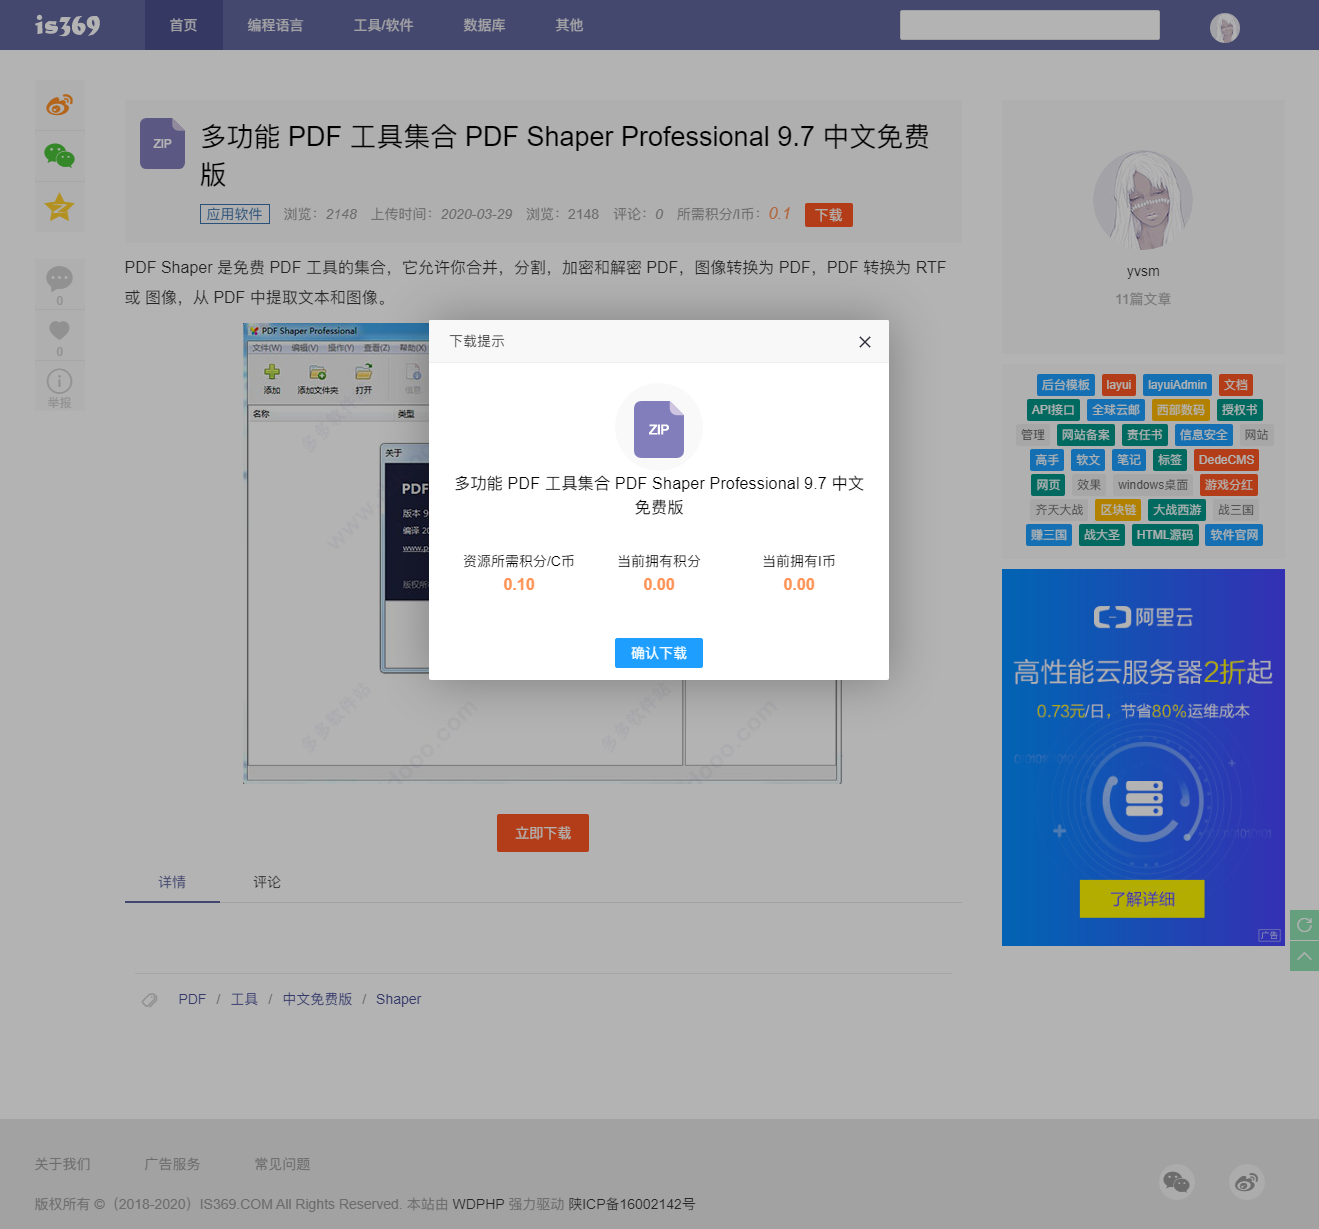Image resolution: width=1319 pixels, height=1229 pixels.
Task: Select the HTML源码 tag
Action: (x=1165, y=535)
